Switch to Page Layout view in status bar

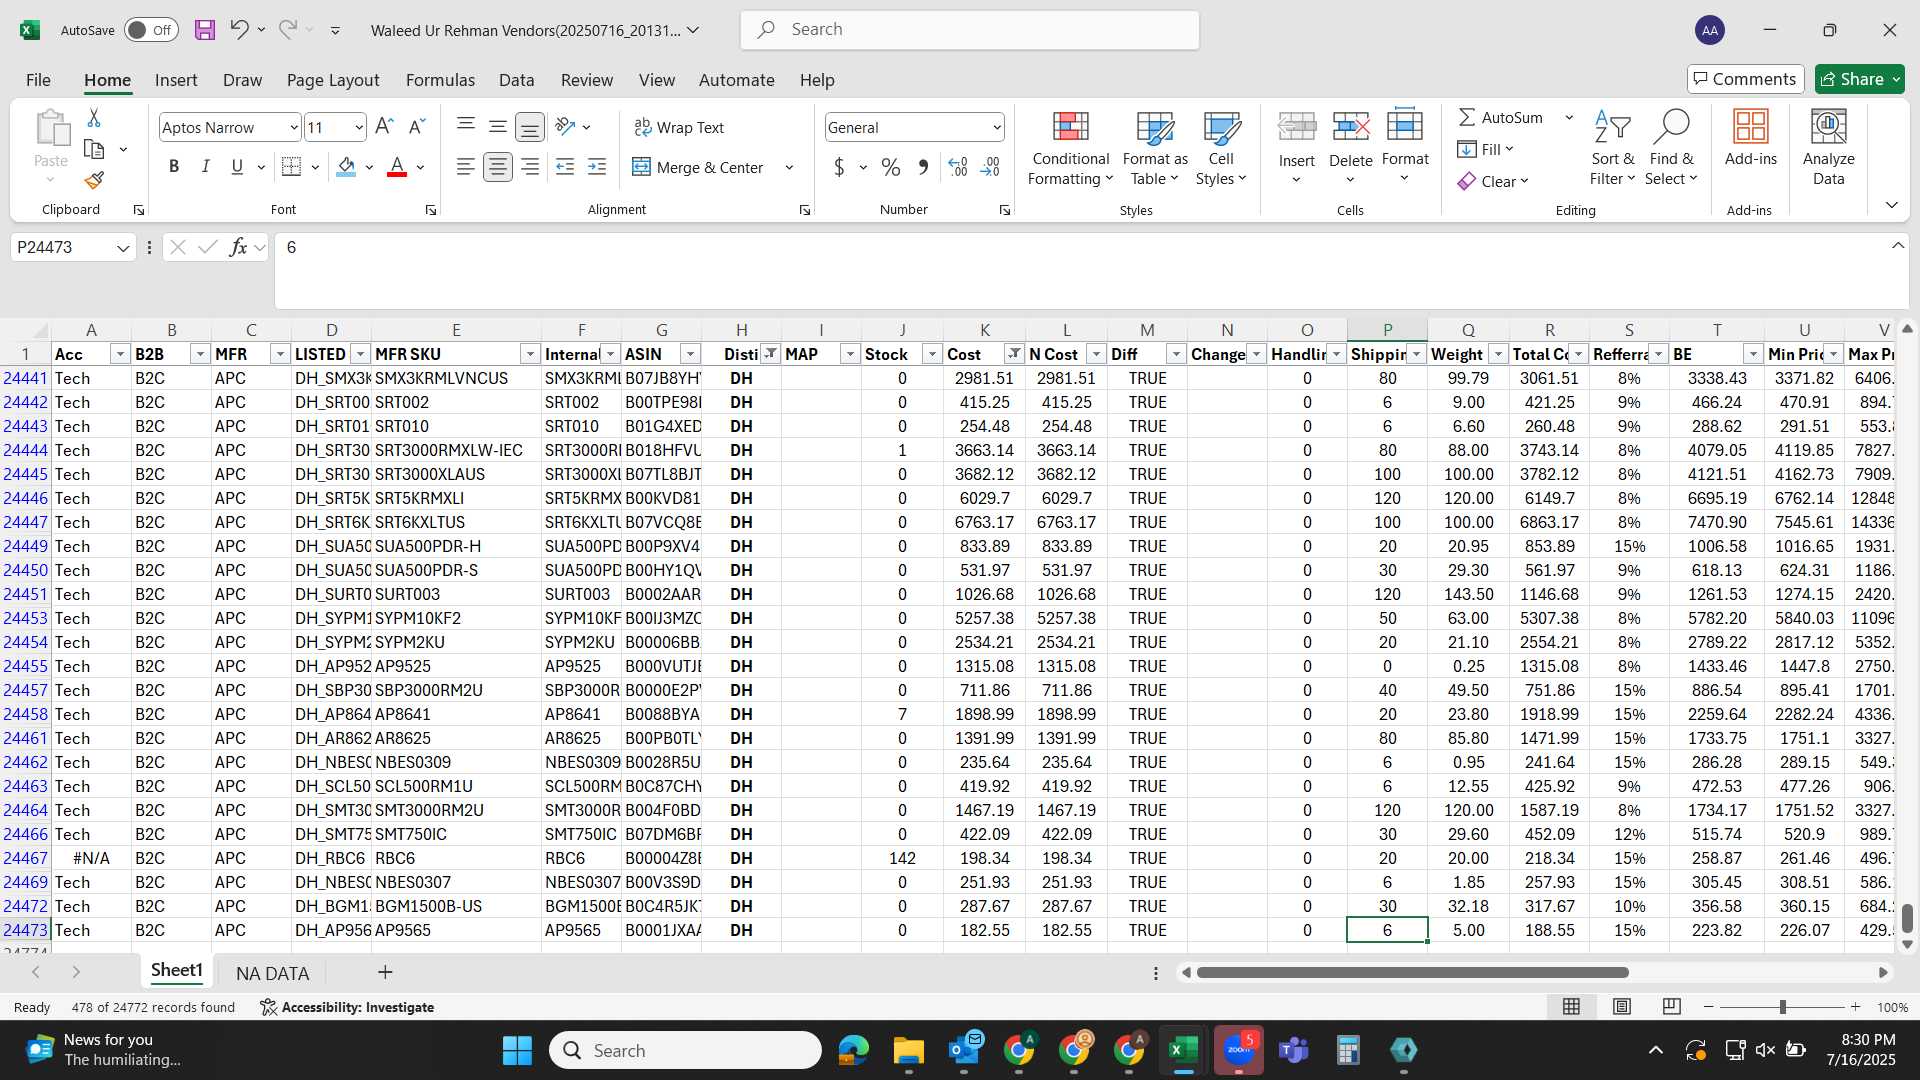click(1622, 1006)
